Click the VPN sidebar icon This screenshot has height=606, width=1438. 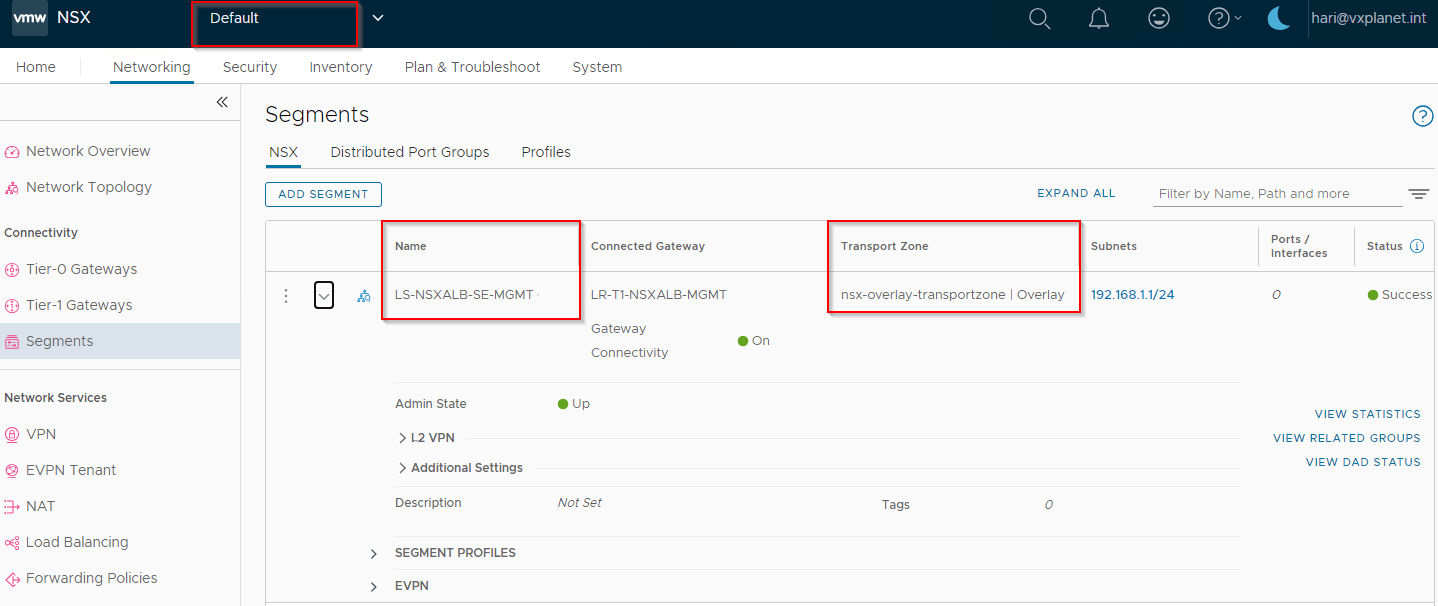coord(12,435)
